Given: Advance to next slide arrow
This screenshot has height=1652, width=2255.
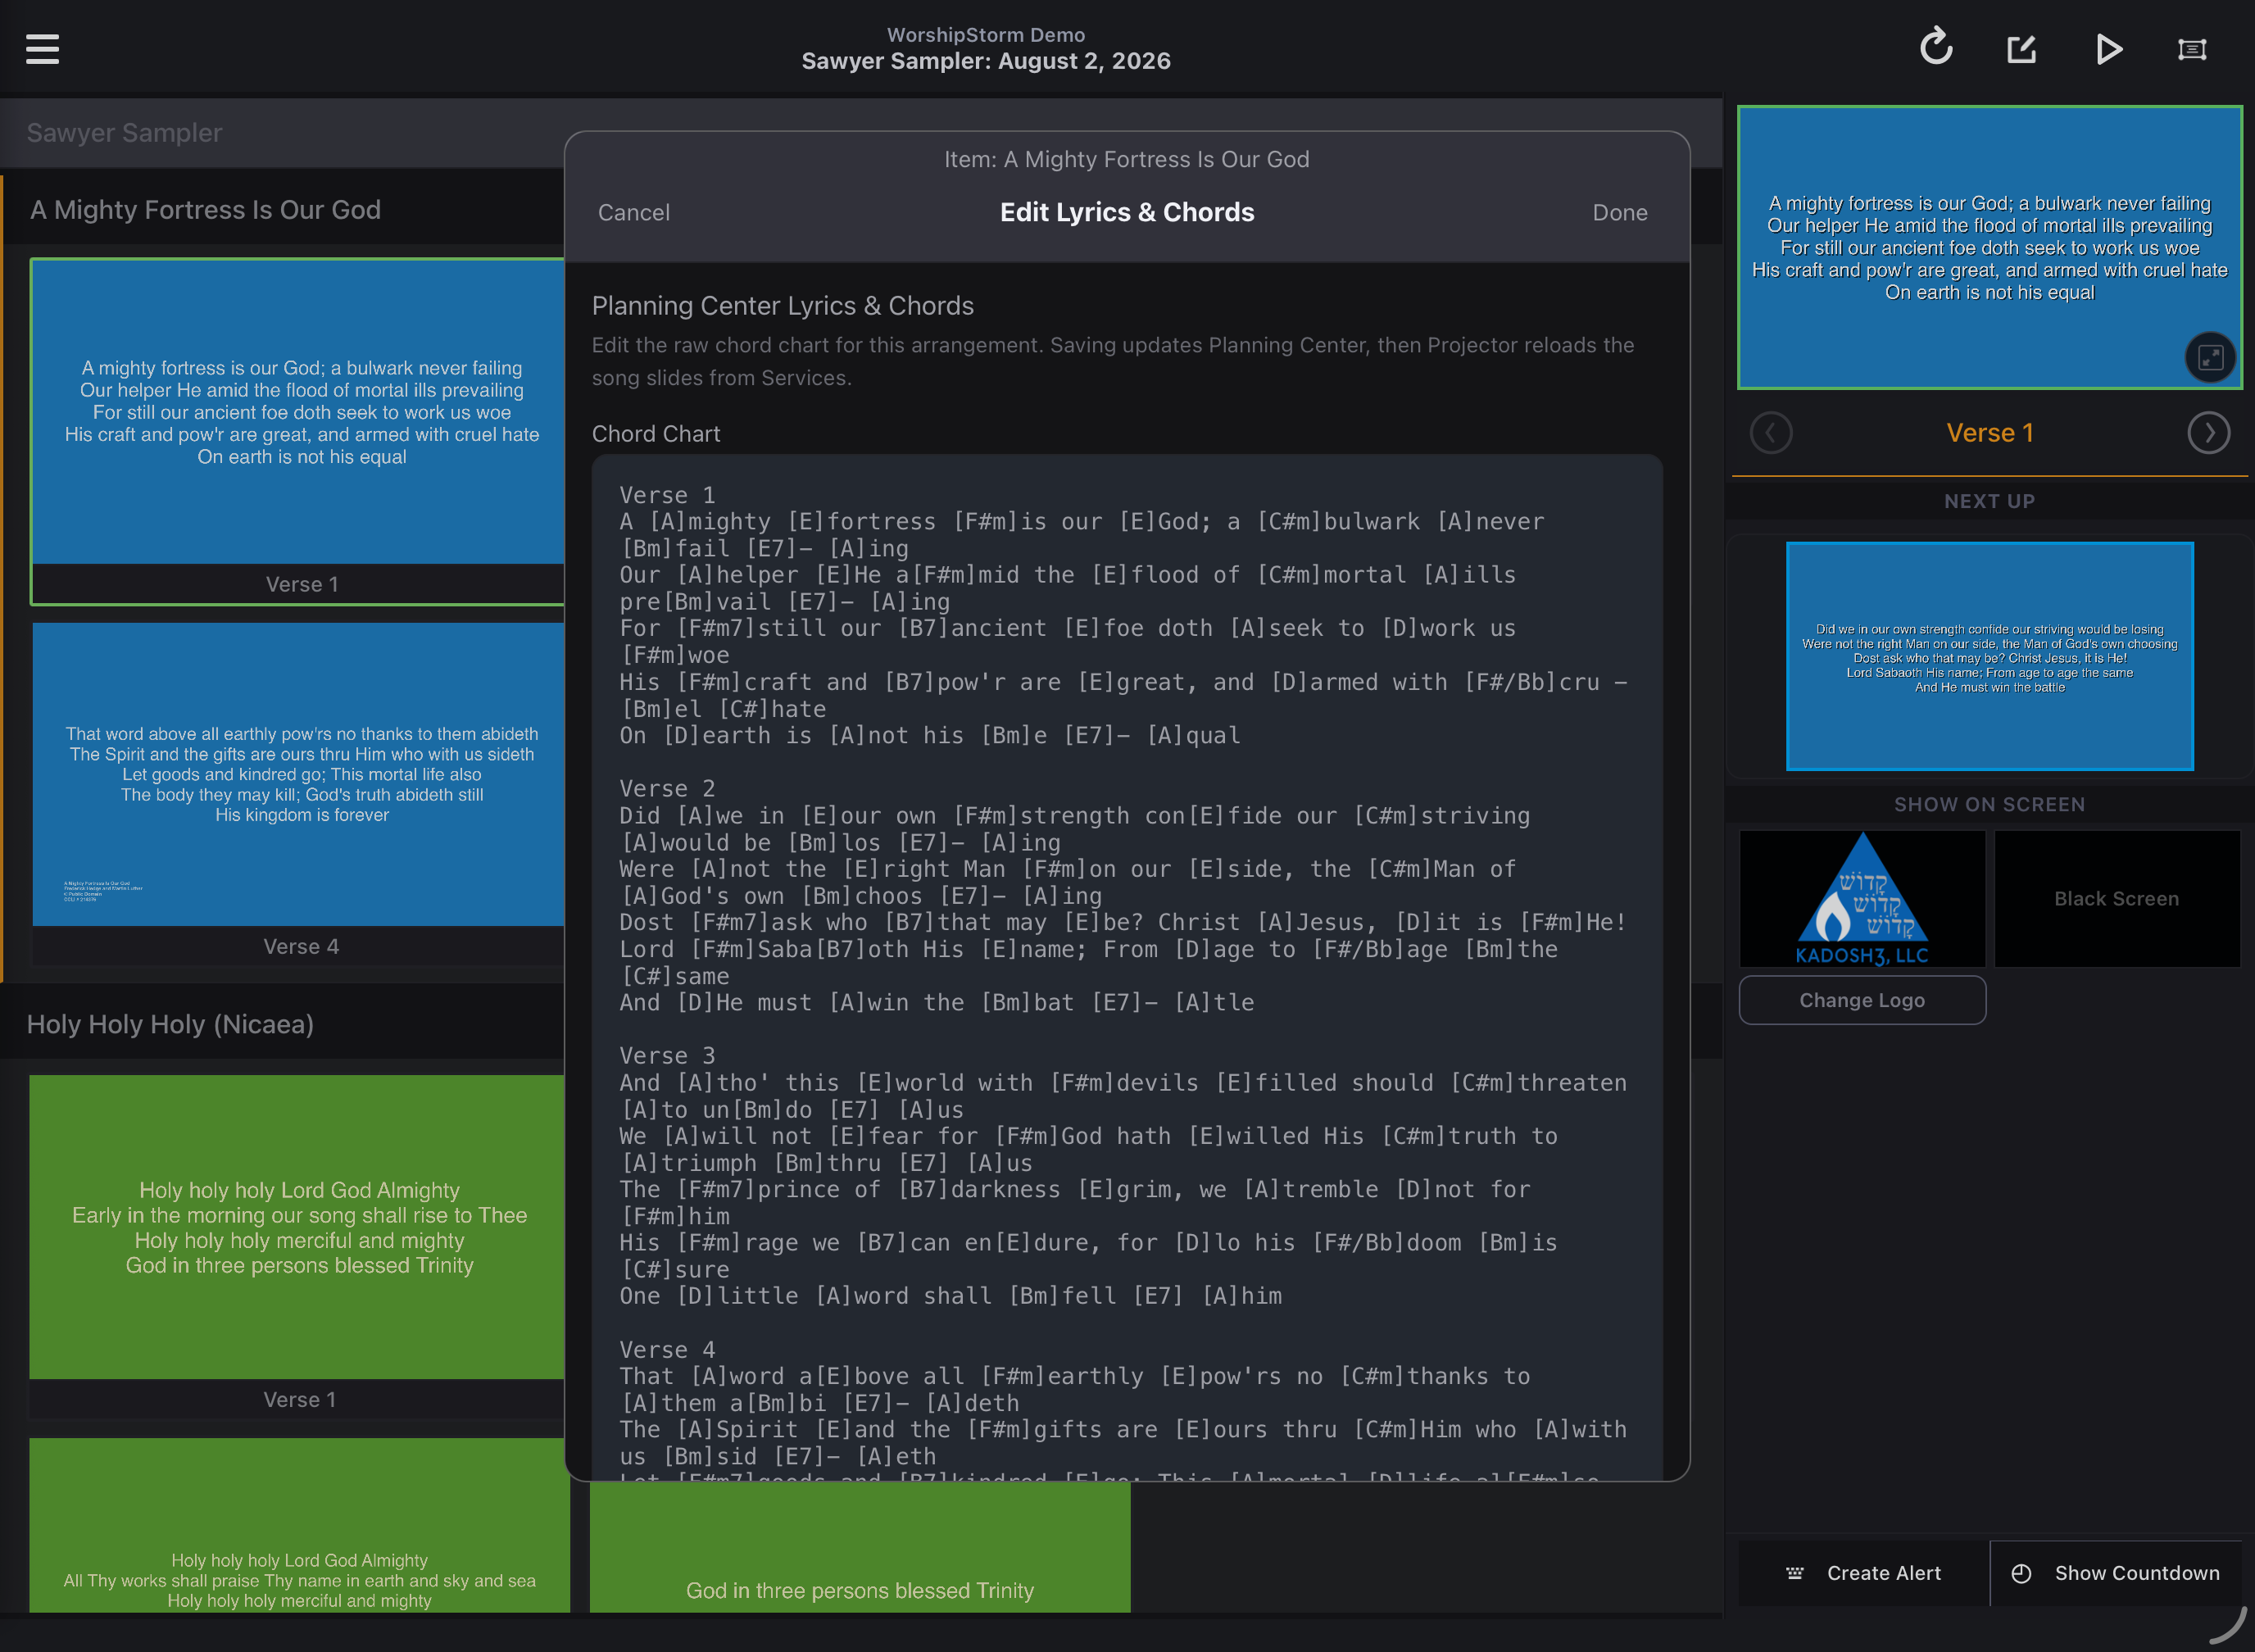Looking at the screenshot, I should 2208,433.
